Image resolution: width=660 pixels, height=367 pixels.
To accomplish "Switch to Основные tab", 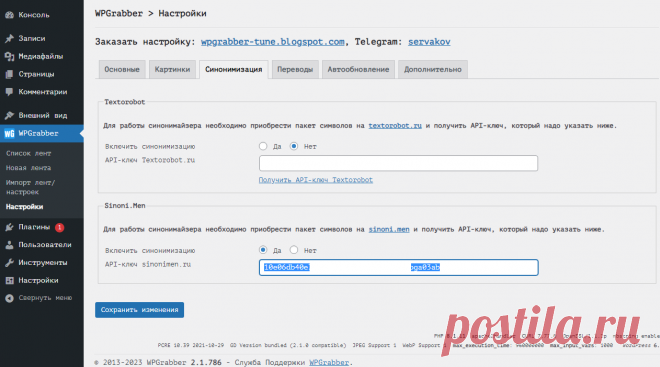I will 122,69.
